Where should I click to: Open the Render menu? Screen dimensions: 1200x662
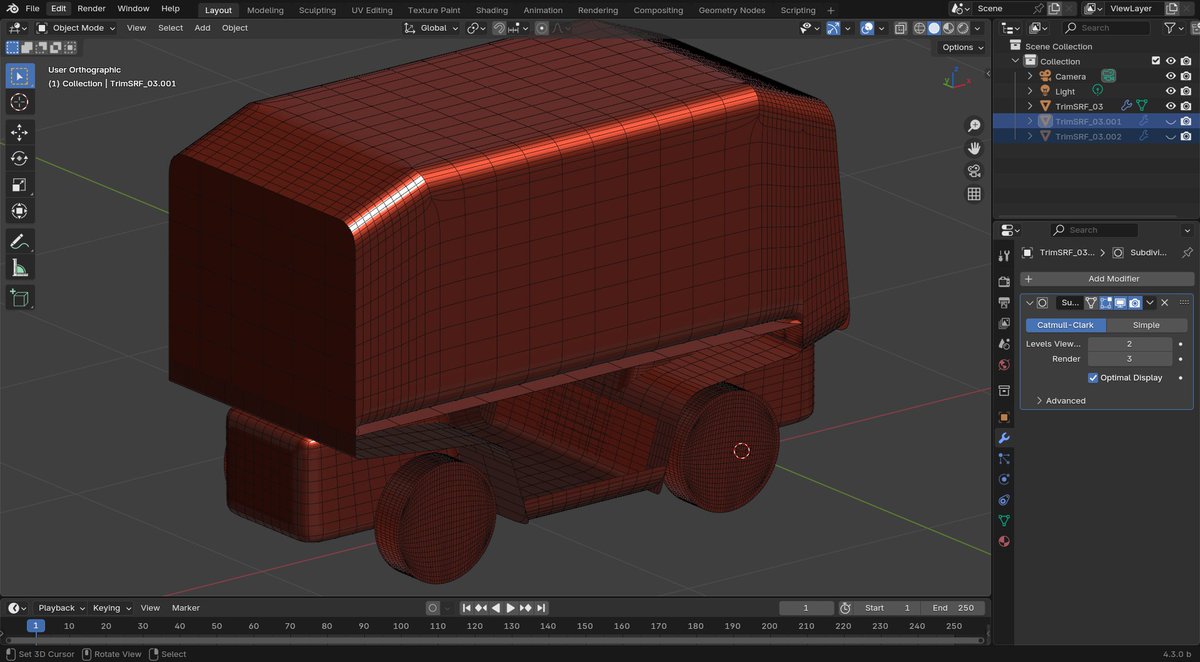[91, 8]
